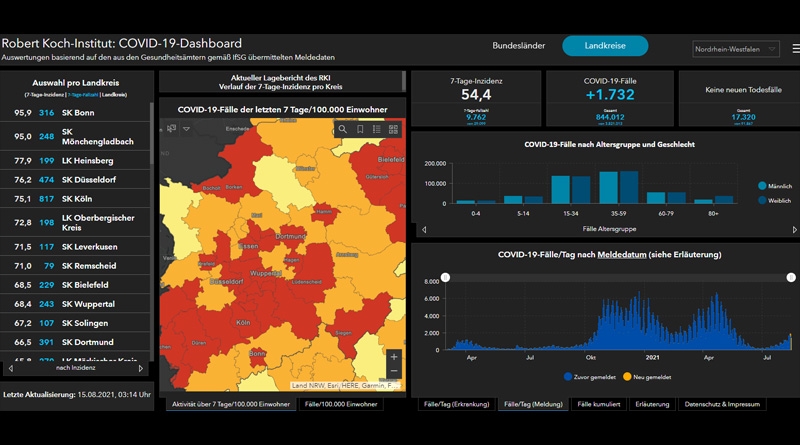The height and width of the screenshot is (445, 800).
Task: Click the Landkreis list scrollbar
Action: click(x=152, y=134)
